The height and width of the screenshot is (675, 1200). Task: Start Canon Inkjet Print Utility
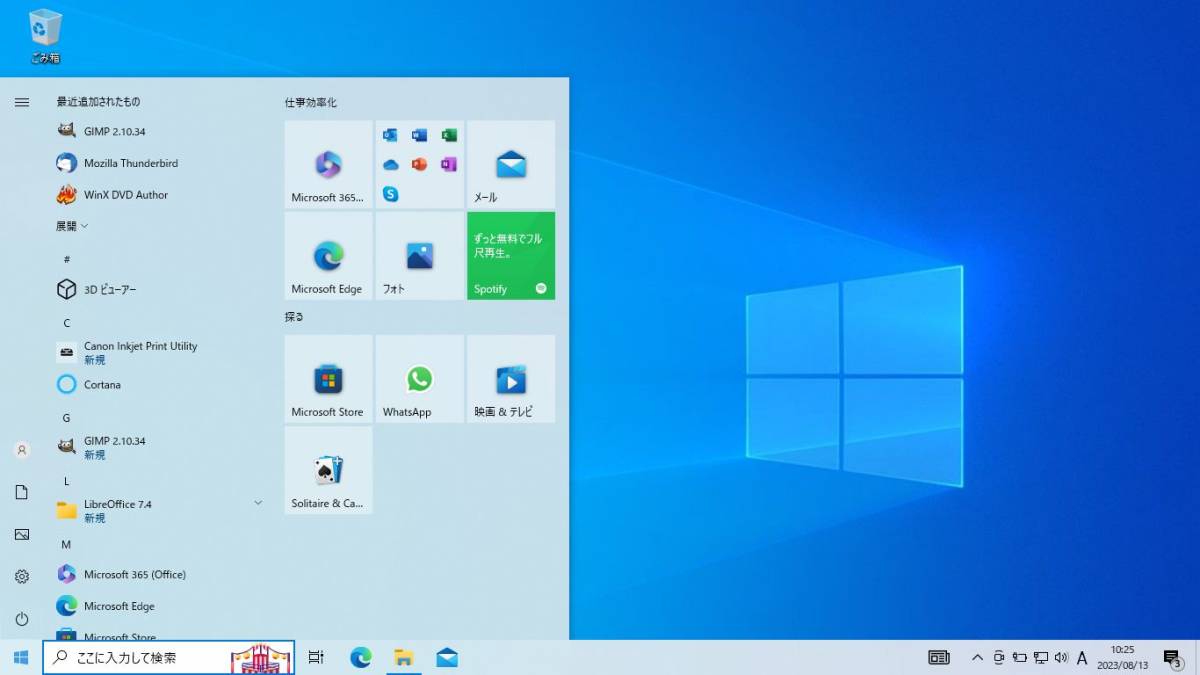coord(160,352)
